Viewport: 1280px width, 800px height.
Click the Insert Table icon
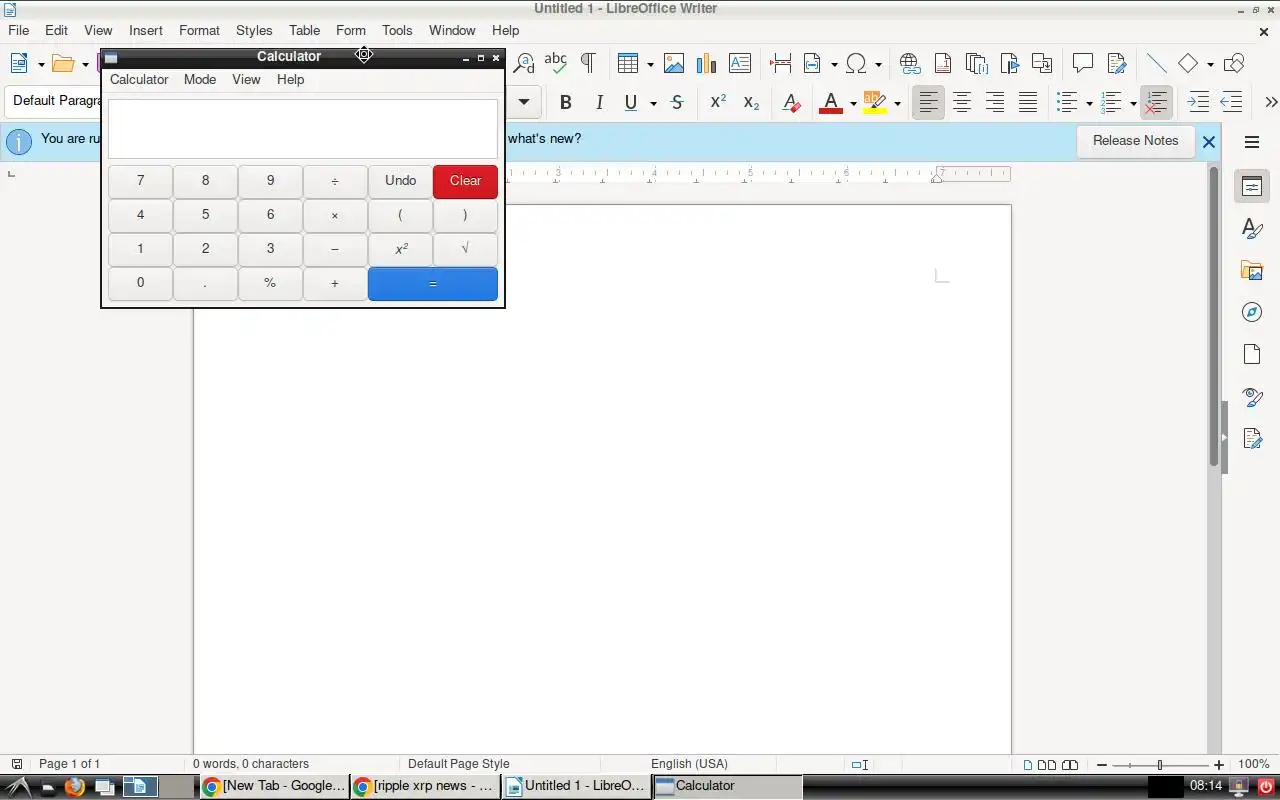[x=628, y=64]
